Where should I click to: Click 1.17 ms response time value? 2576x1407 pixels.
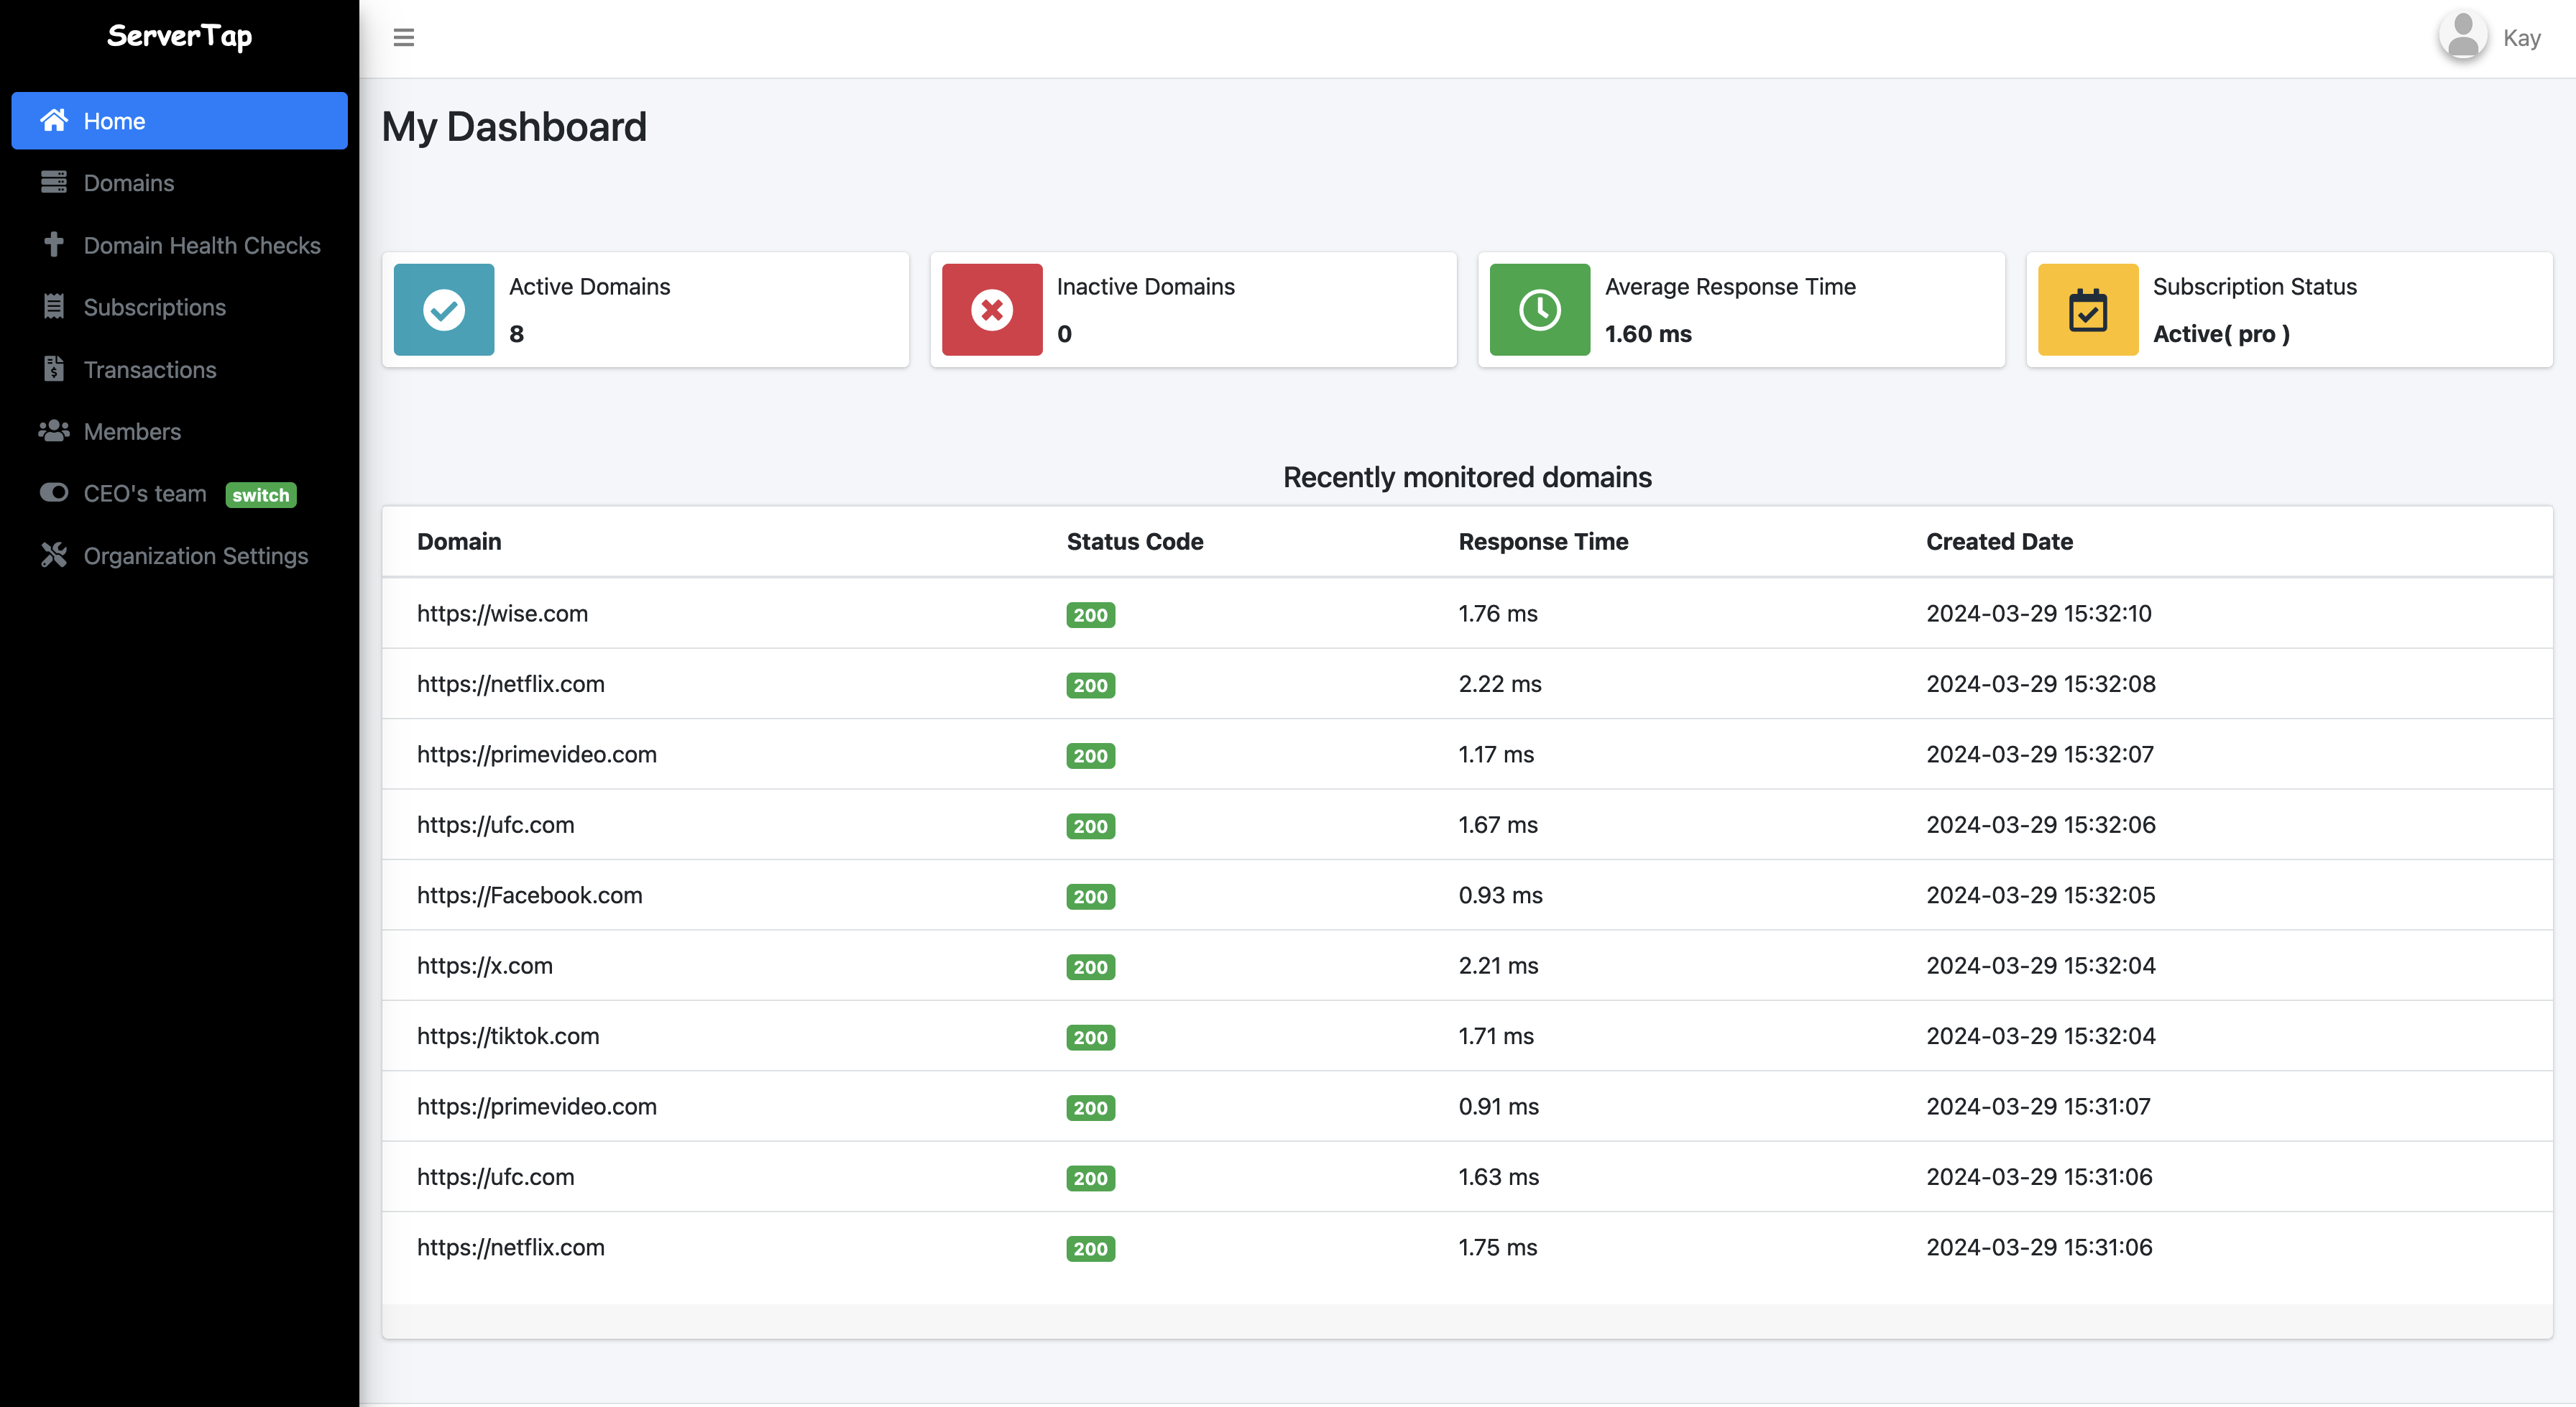(x=1496, y=754)
